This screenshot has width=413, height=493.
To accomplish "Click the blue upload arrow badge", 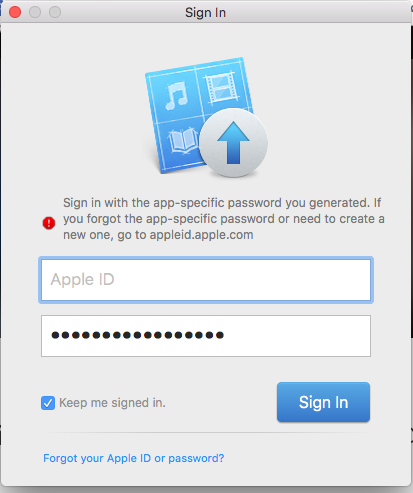I will [x=233, y=143].
